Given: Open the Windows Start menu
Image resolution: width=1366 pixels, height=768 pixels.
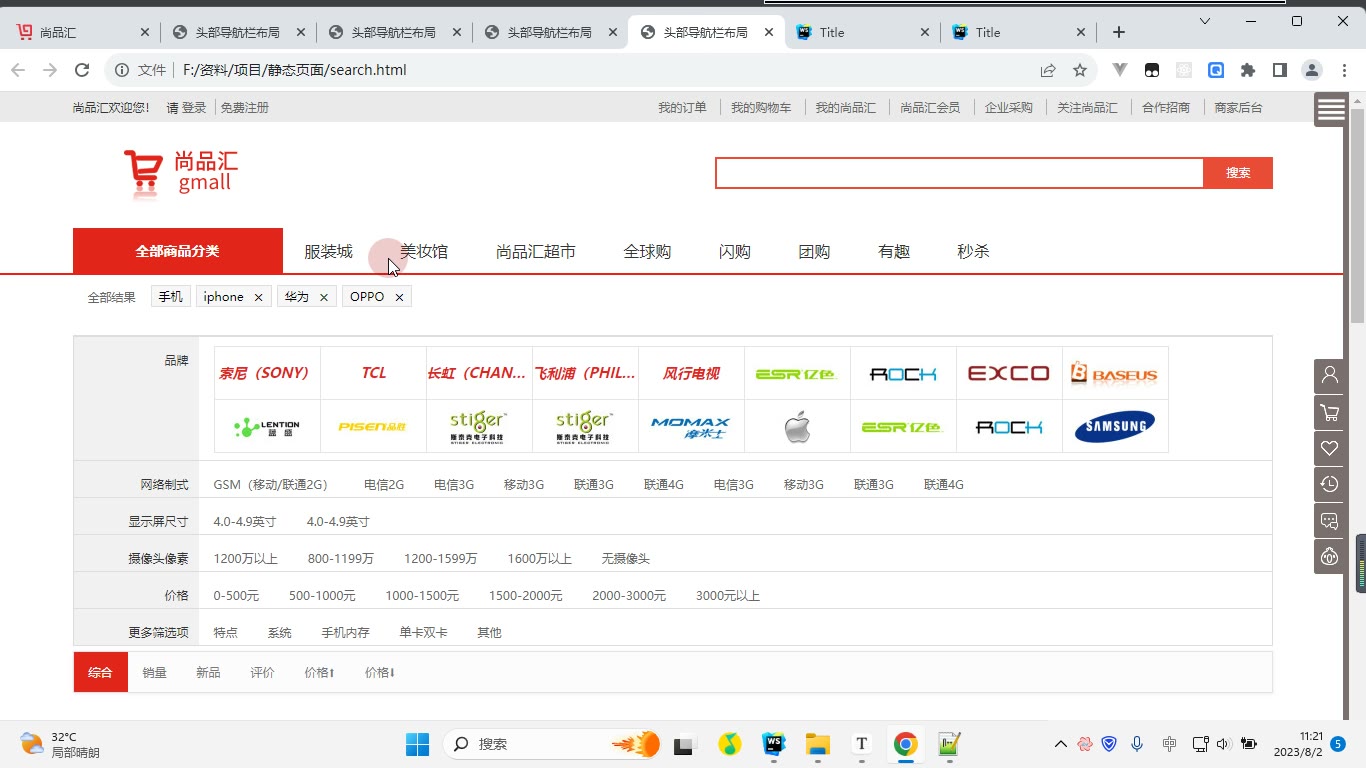Looking at the screenshot, I should pyautogui.click(x=417, y=744).
